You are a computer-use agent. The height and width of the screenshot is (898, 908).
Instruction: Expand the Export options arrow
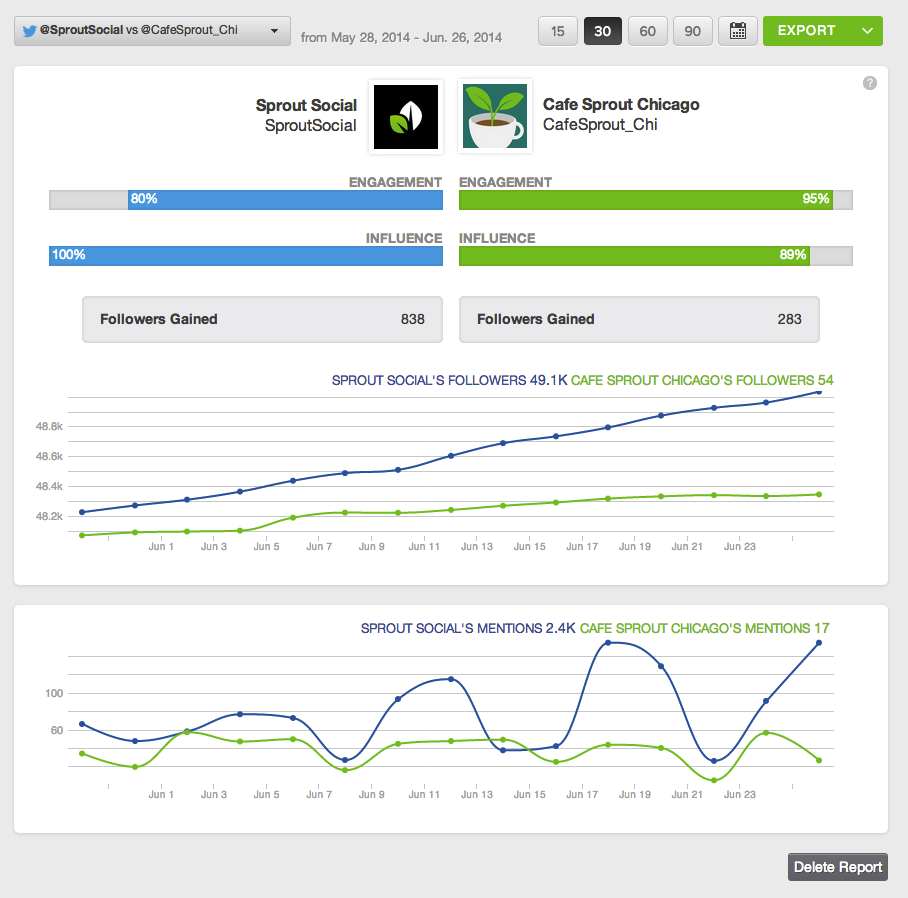[x=867, y=31]
